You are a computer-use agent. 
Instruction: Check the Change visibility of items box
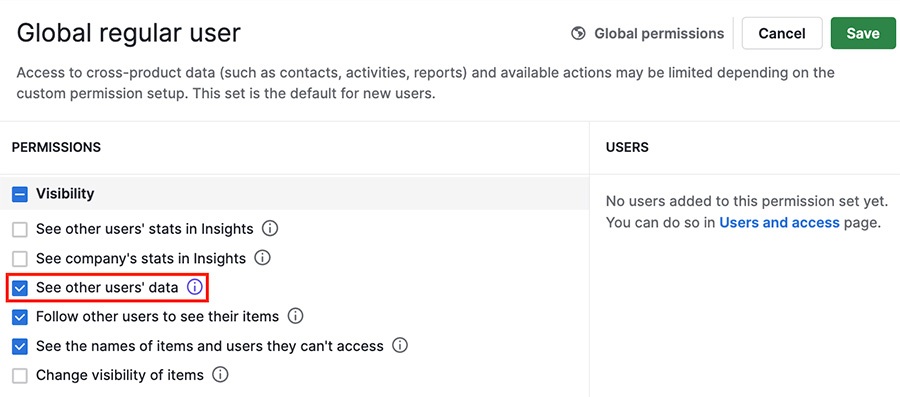coord(20,376)
